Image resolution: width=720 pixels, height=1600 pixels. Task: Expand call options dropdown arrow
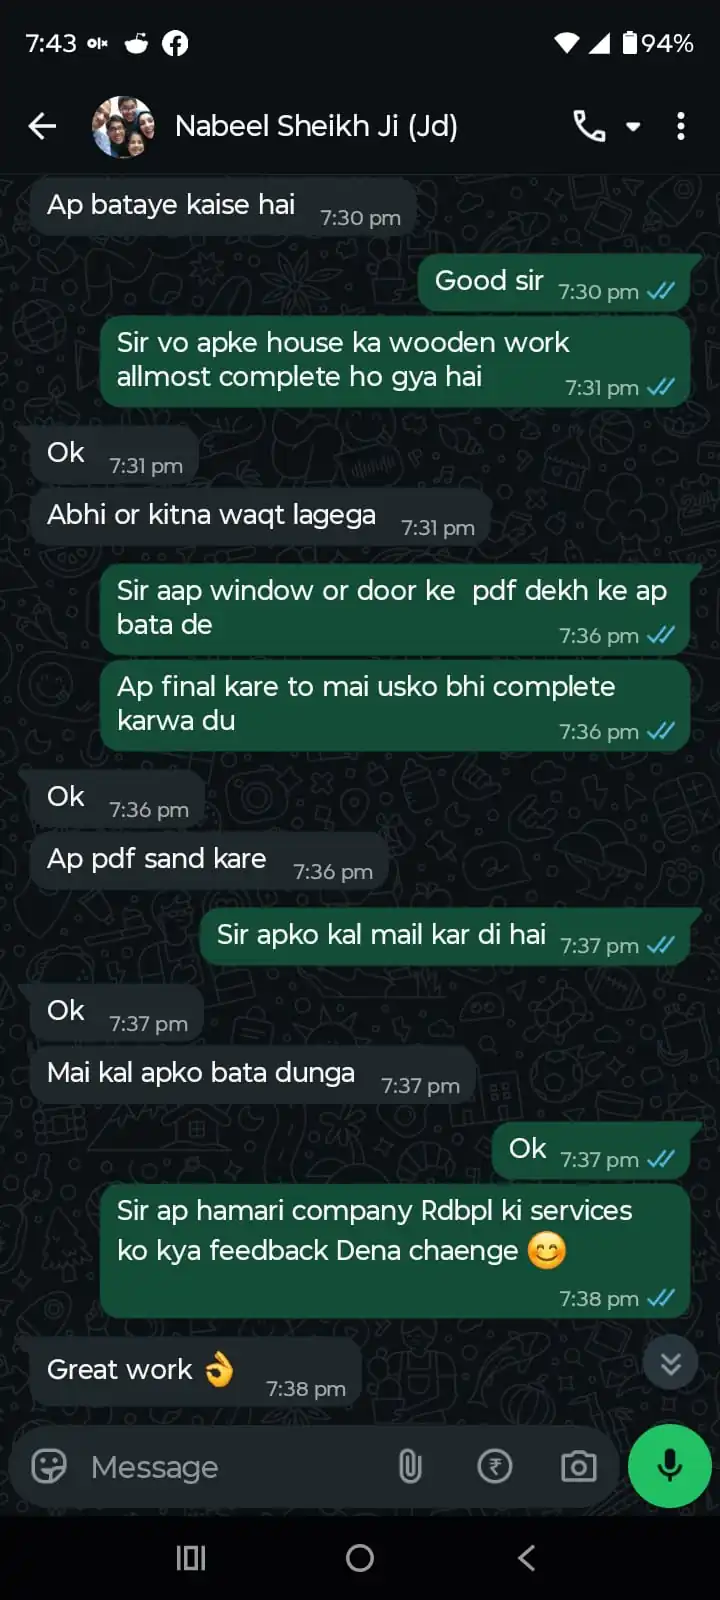[633, 127]
